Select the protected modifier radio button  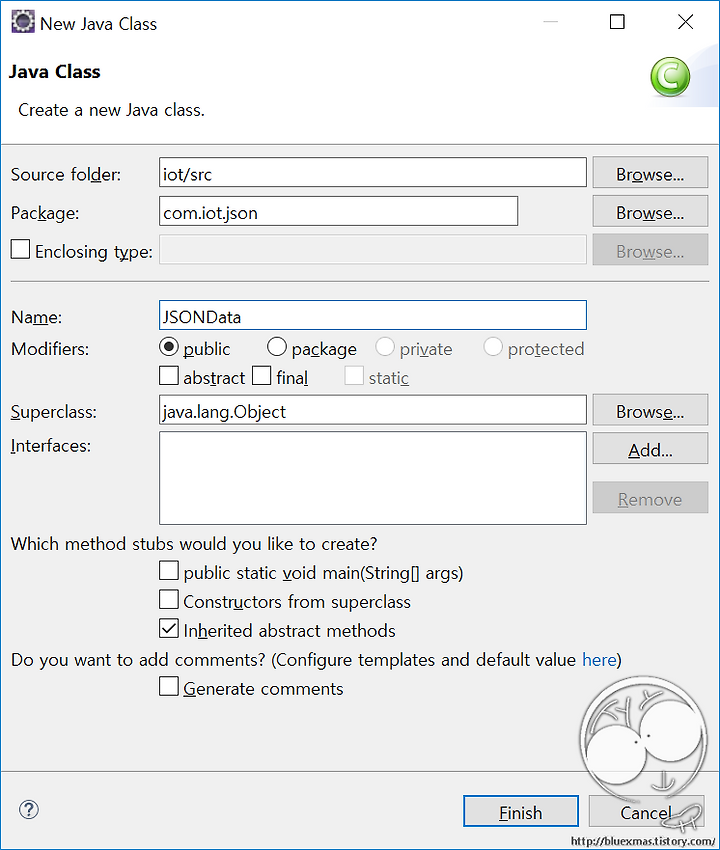(x=493, y=347)
